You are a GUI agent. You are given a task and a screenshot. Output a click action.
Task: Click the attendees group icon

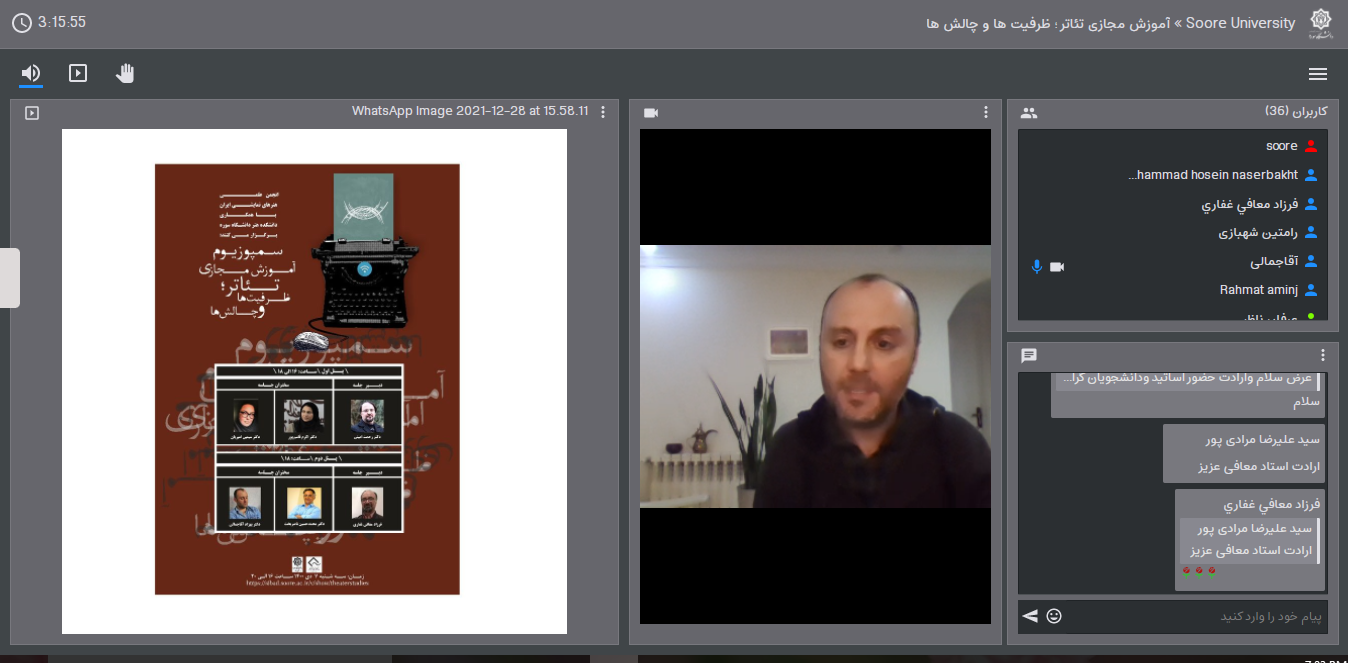point(1029,113)
